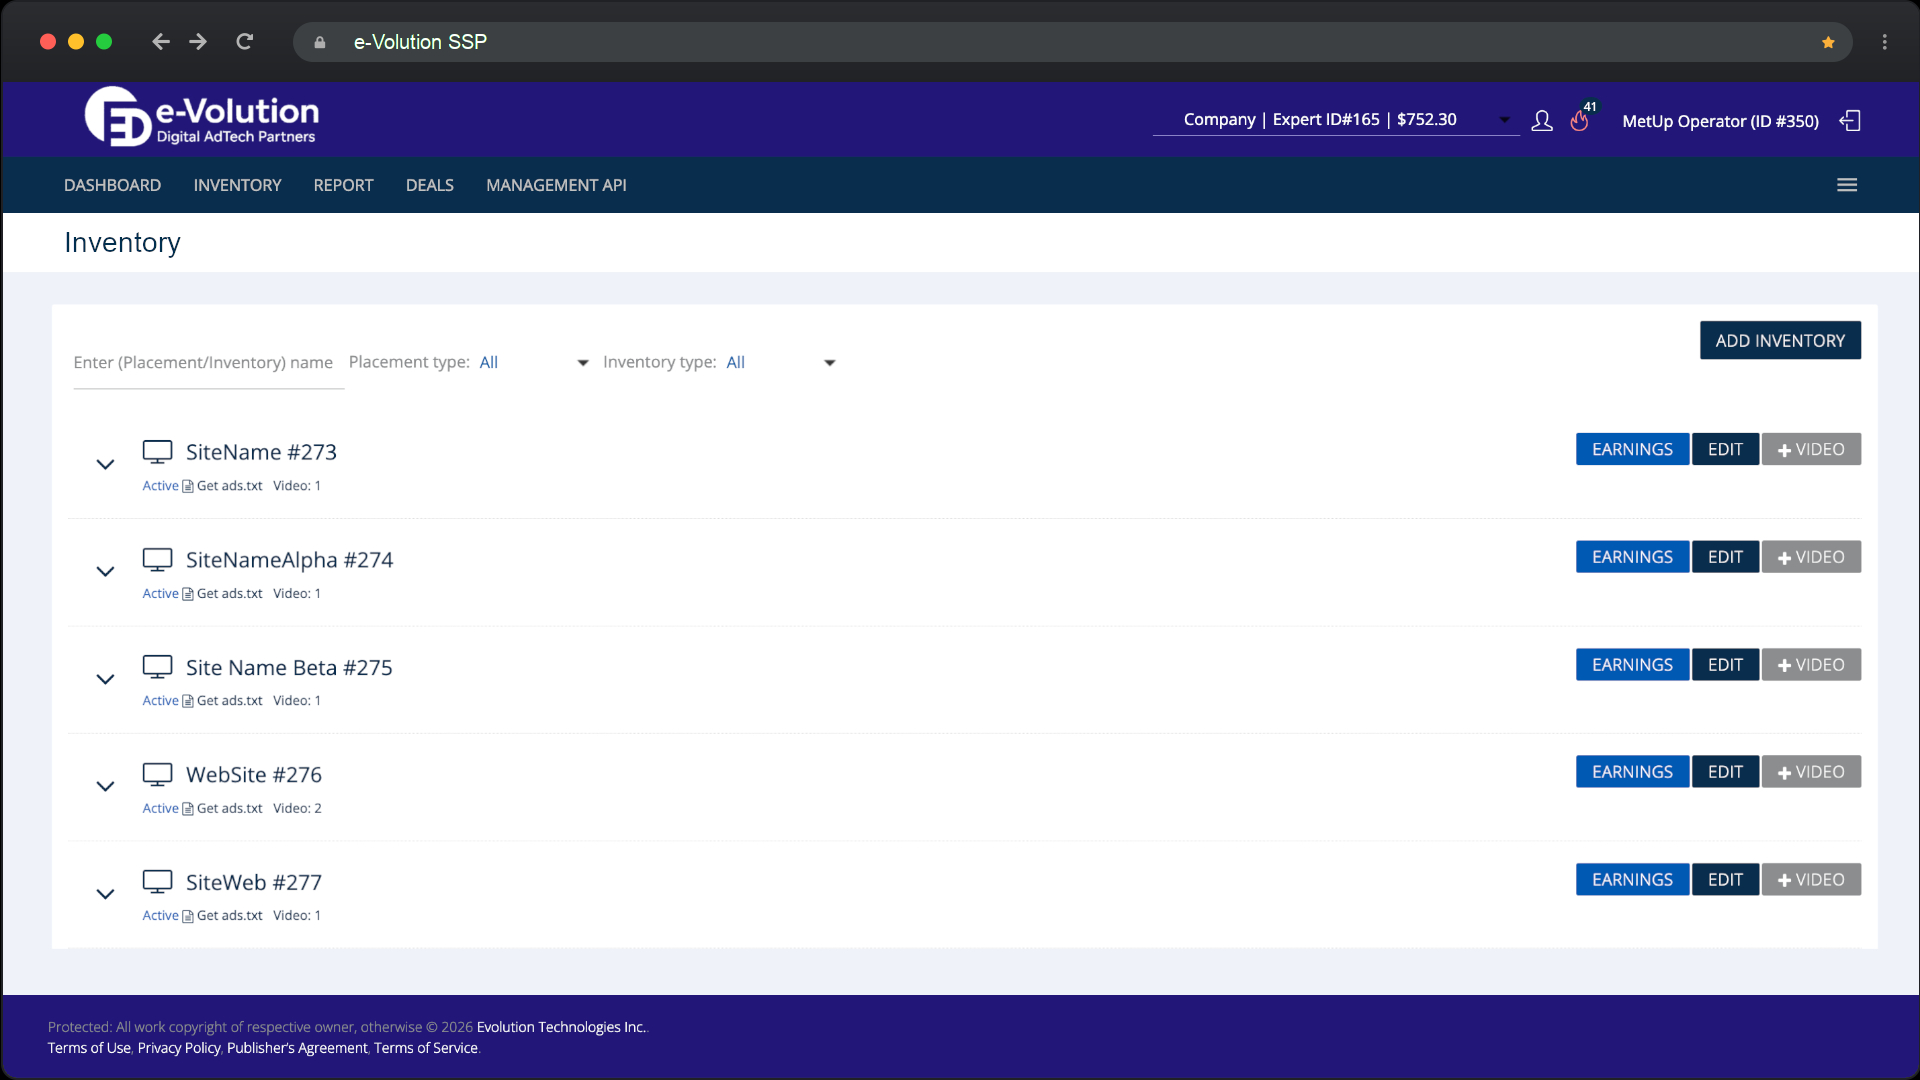Click the bookmark star icon
This screenshot has height=1080, width=1920.
pos(1828,42)
